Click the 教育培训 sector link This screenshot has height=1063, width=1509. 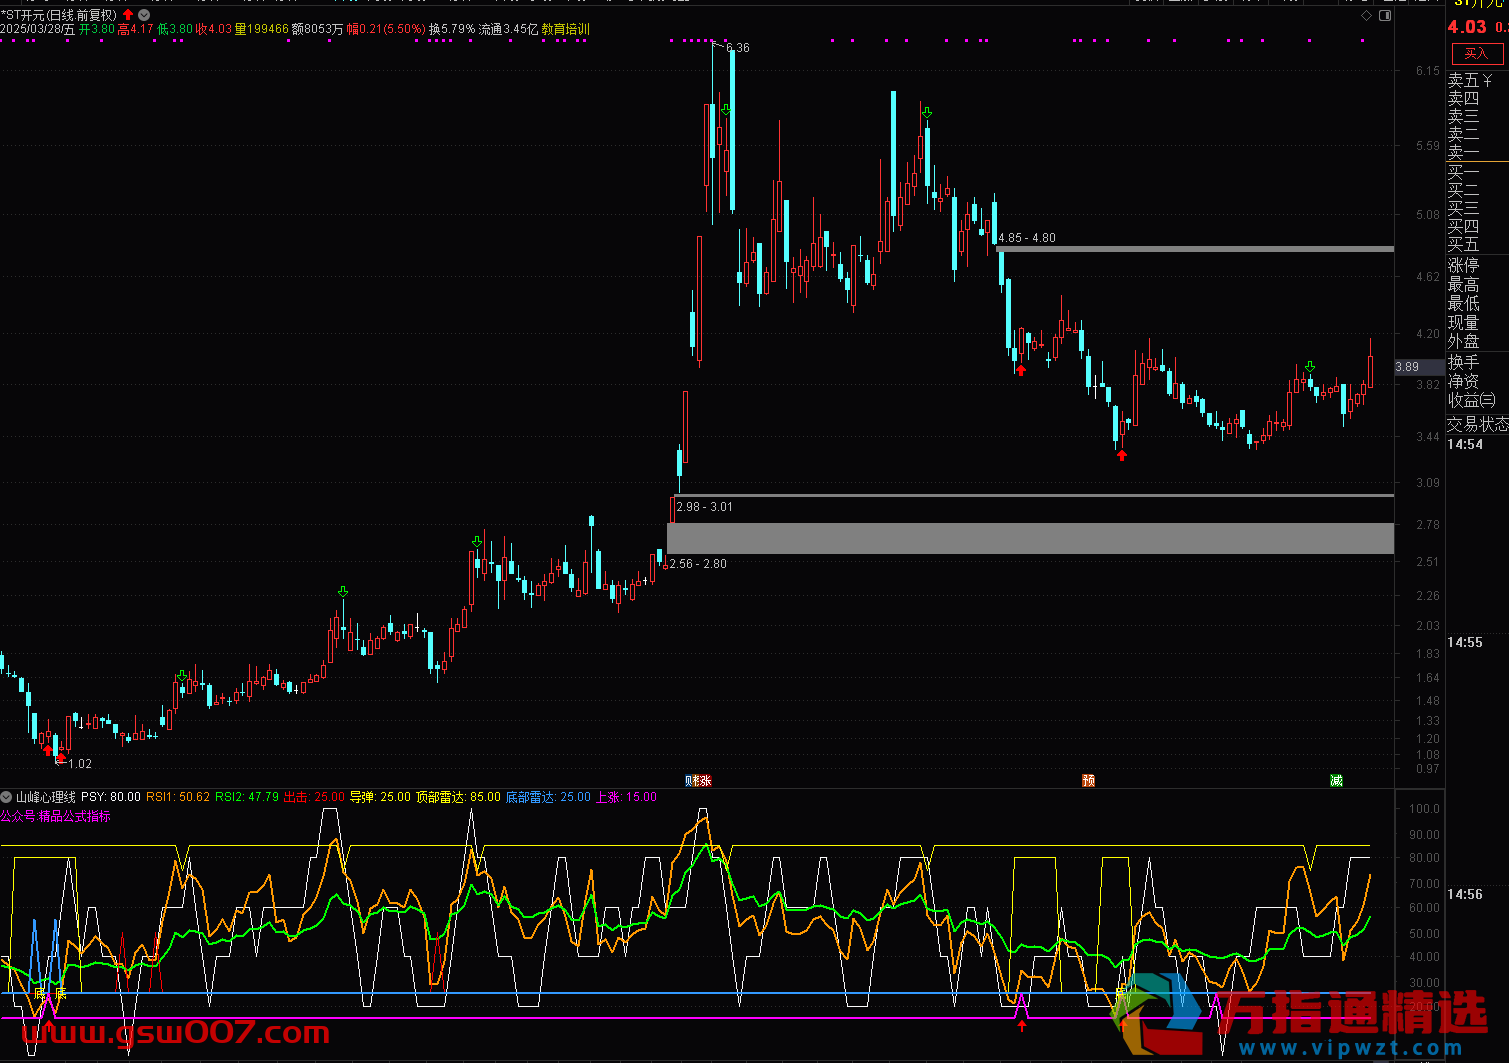[x=565, y=29]
